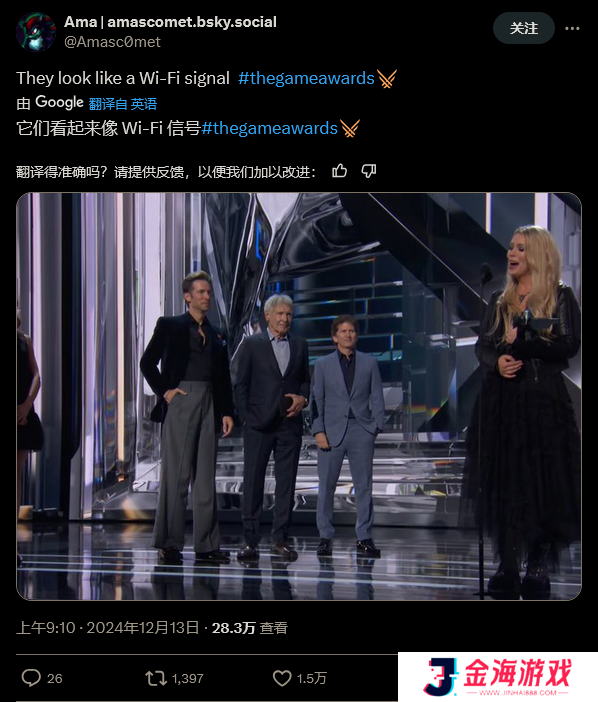Open the three-dot more options menu
This screenshot has width=598, height=702.
pos(572,28)
